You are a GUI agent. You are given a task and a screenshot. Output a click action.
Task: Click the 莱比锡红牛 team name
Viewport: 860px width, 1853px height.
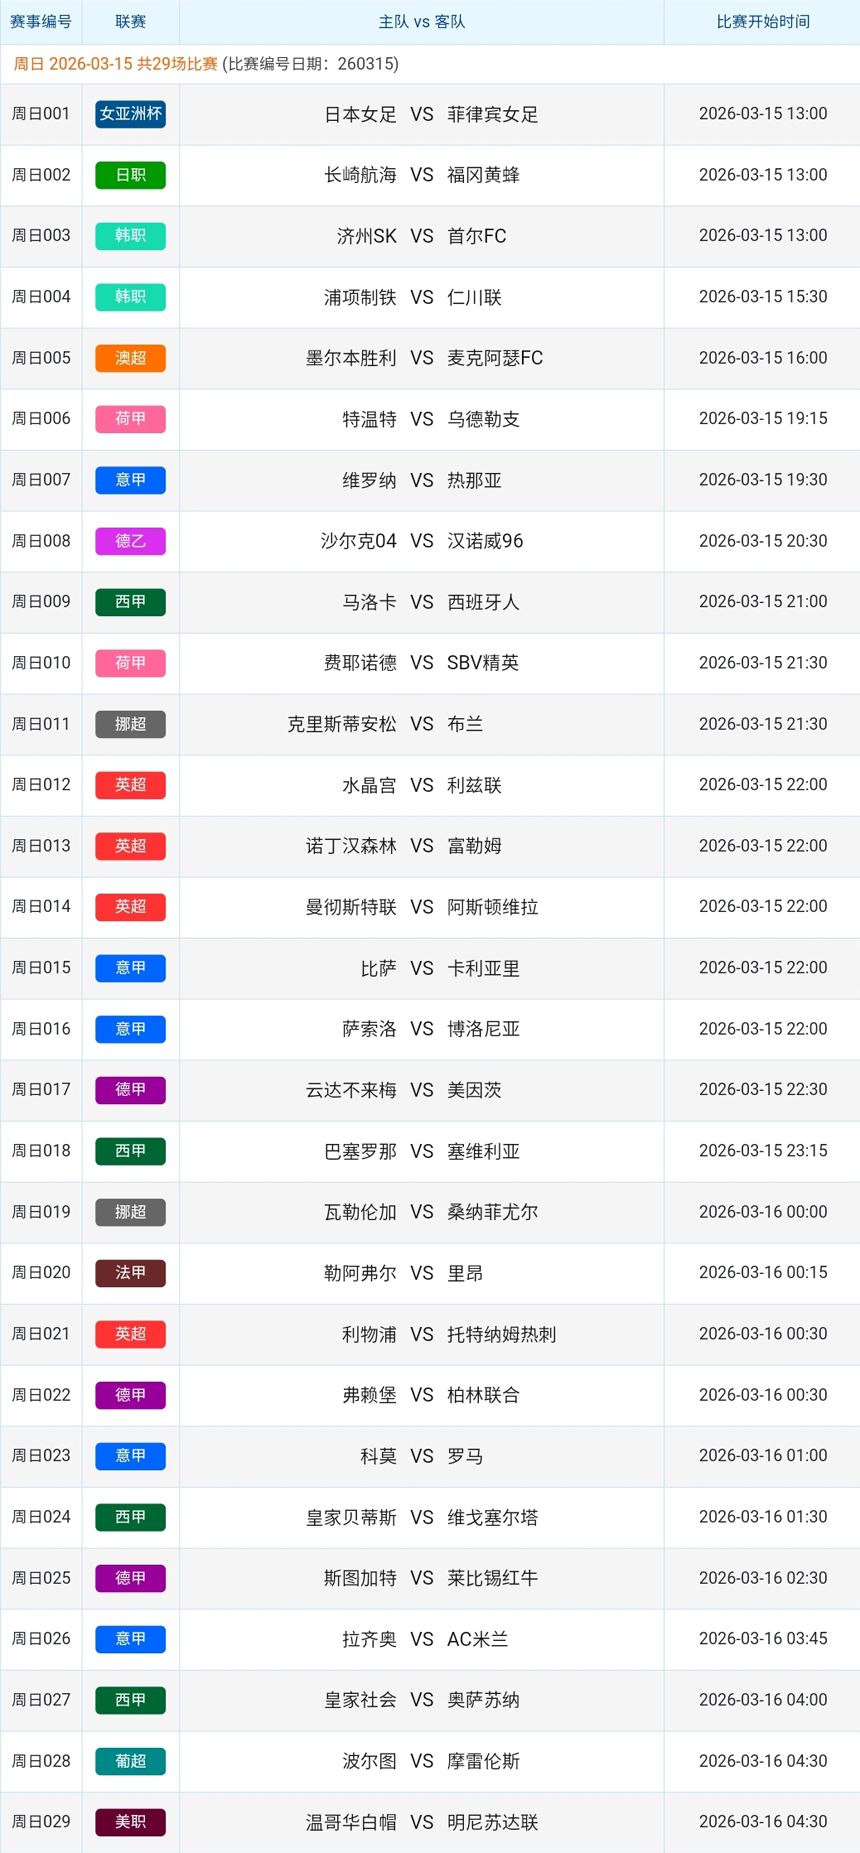click(x=492, y=1578)
